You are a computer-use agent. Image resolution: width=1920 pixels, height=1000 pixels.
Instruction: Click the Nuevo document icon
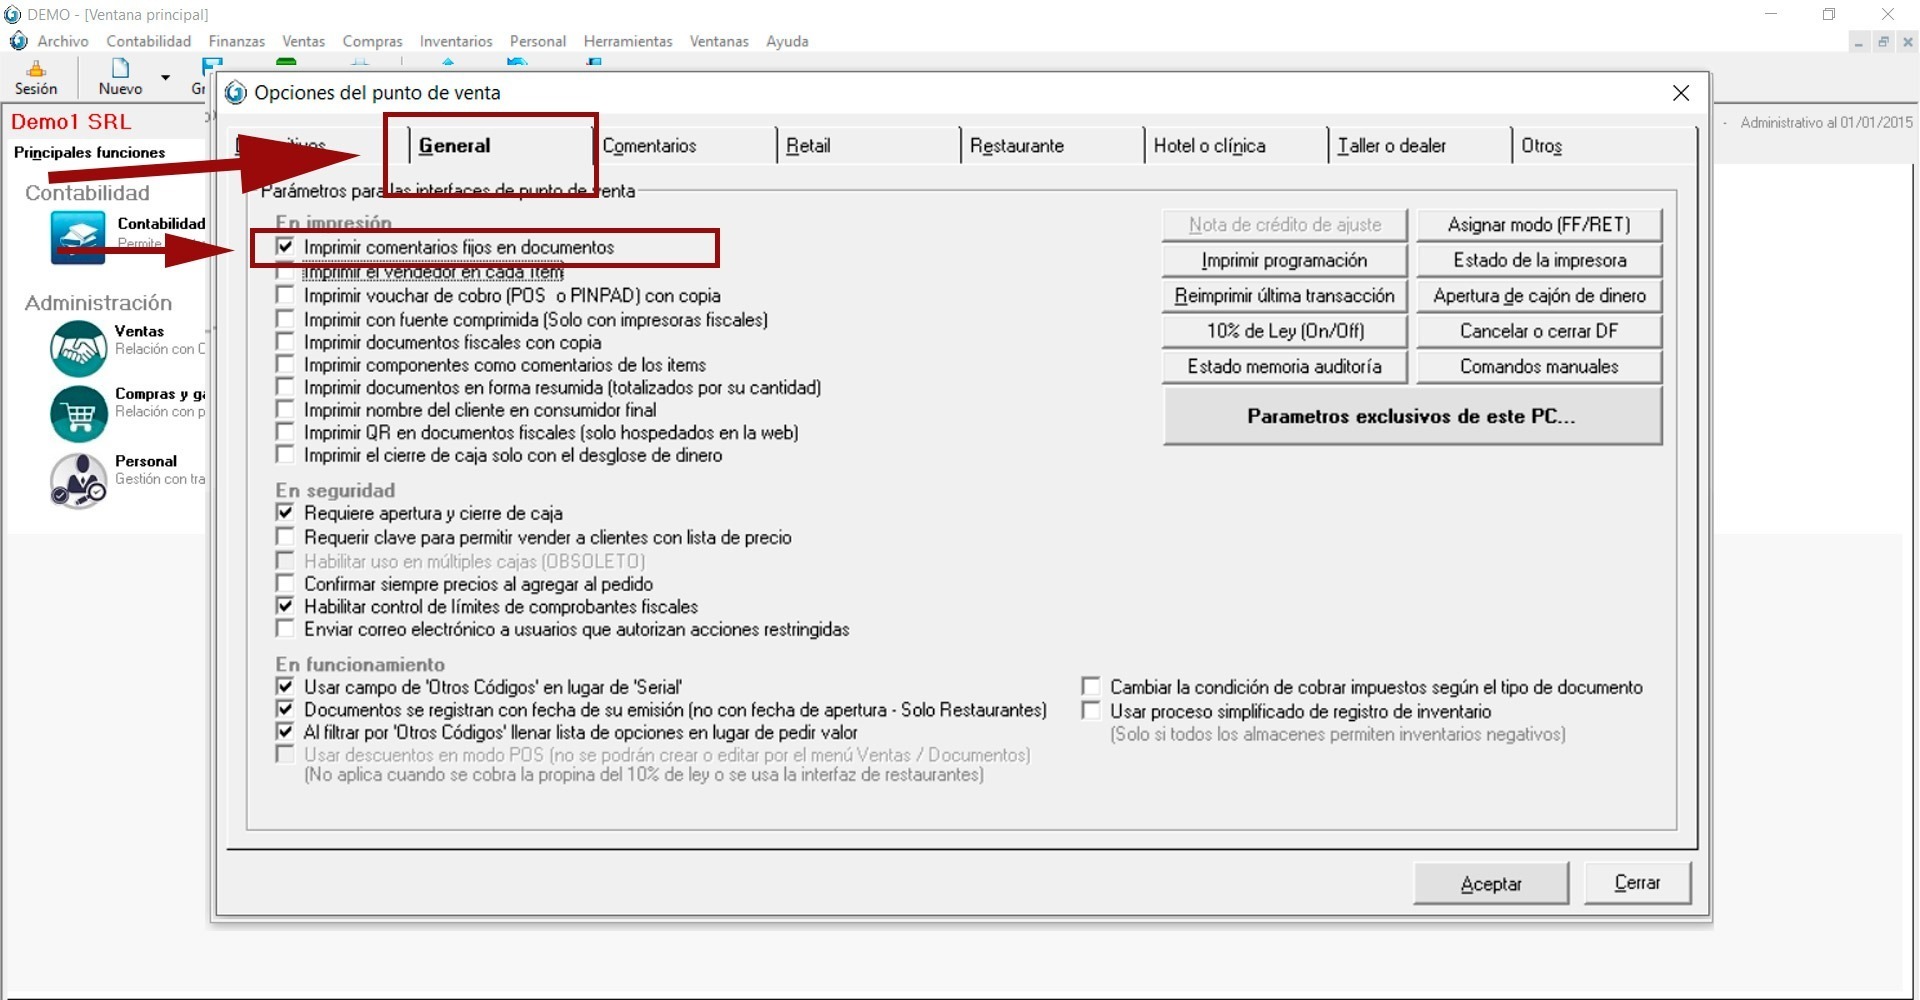(x=120, y=68)
